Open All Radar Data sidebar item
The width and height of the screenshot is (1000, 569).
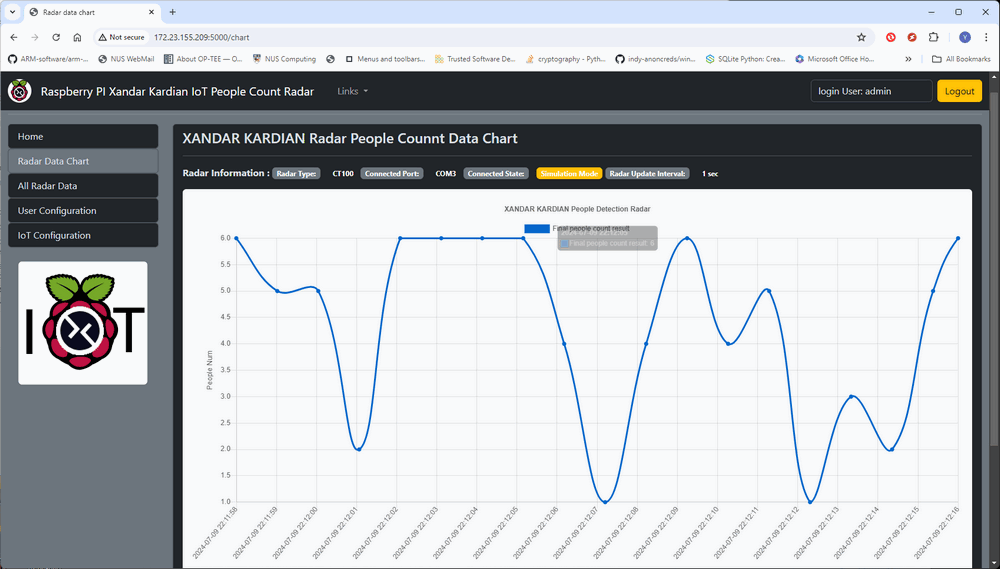[x=83, y=186]
